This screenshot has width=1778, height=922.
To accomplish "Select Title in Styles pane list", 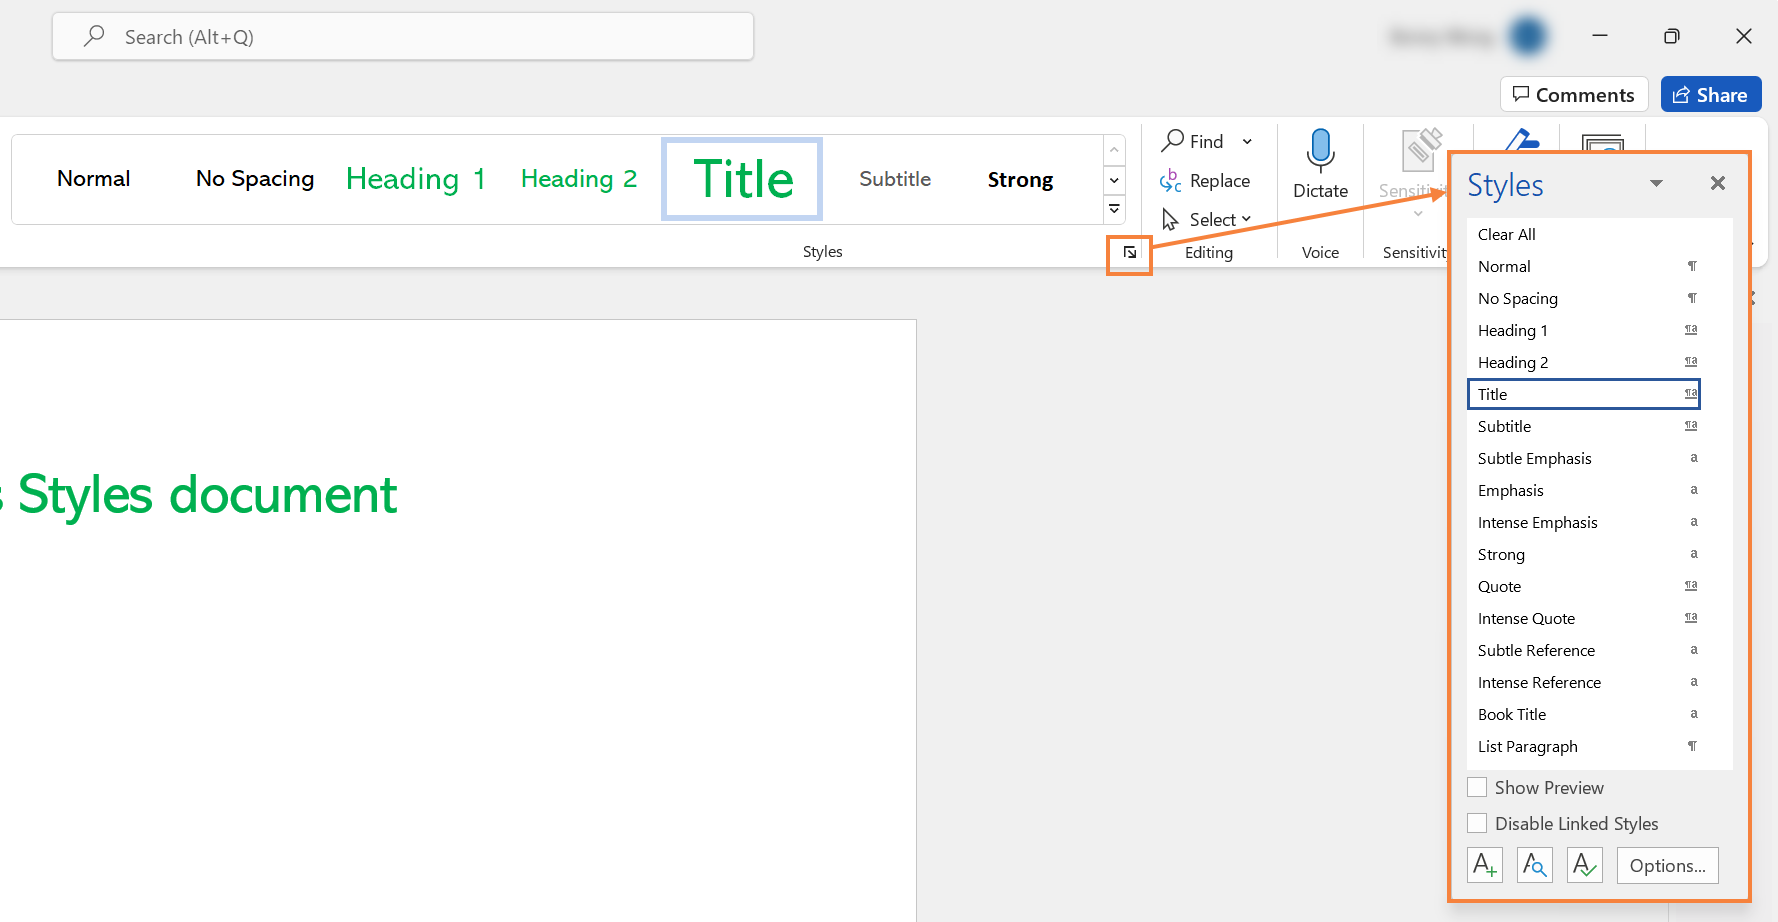I will coord(1584,394).
